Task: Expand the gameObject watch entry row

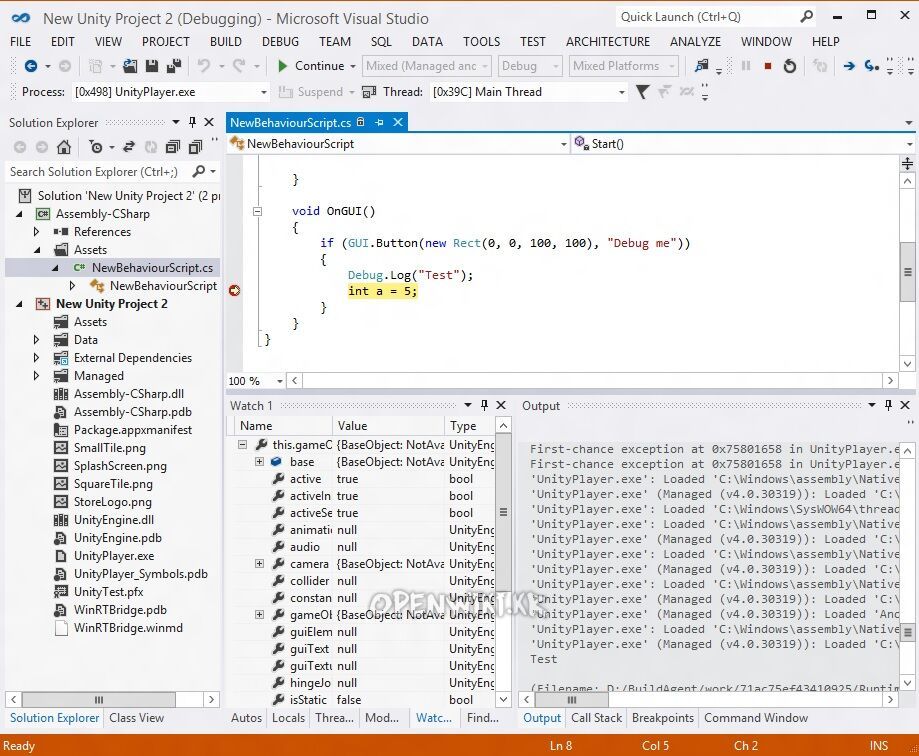Action: [259, 615]
